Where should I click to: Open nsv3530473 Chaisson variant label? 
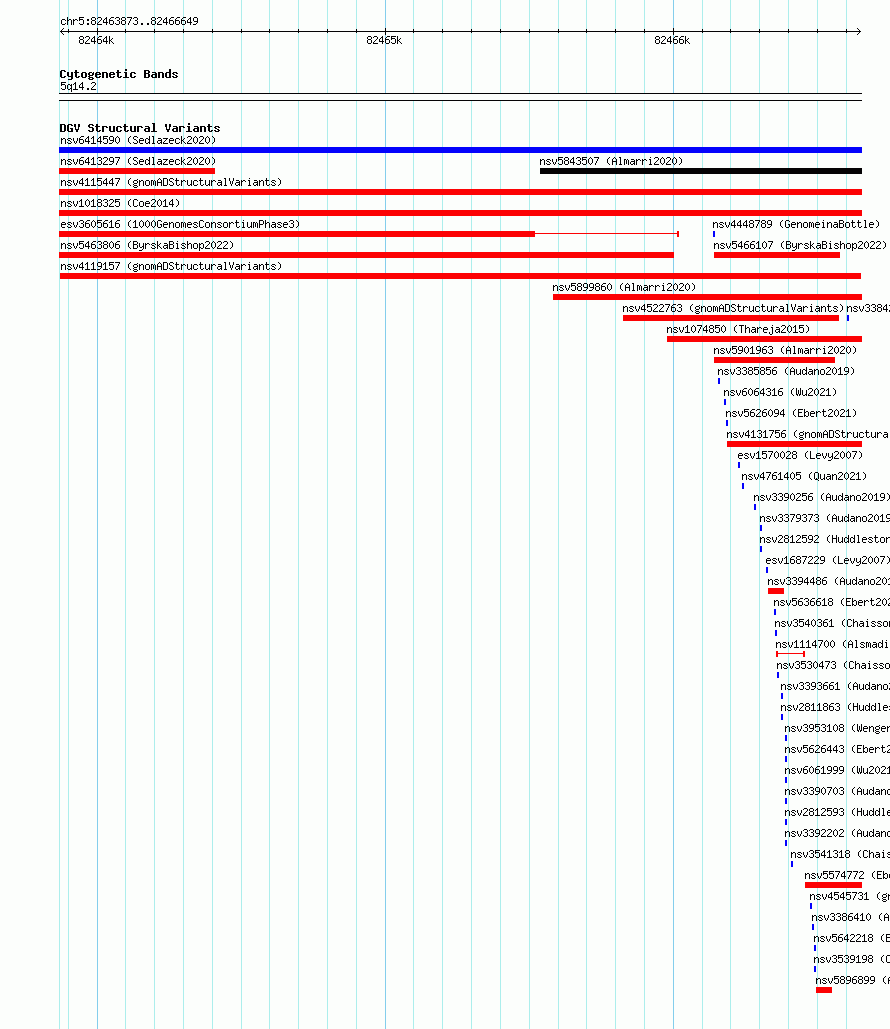(x=833, y=665)
